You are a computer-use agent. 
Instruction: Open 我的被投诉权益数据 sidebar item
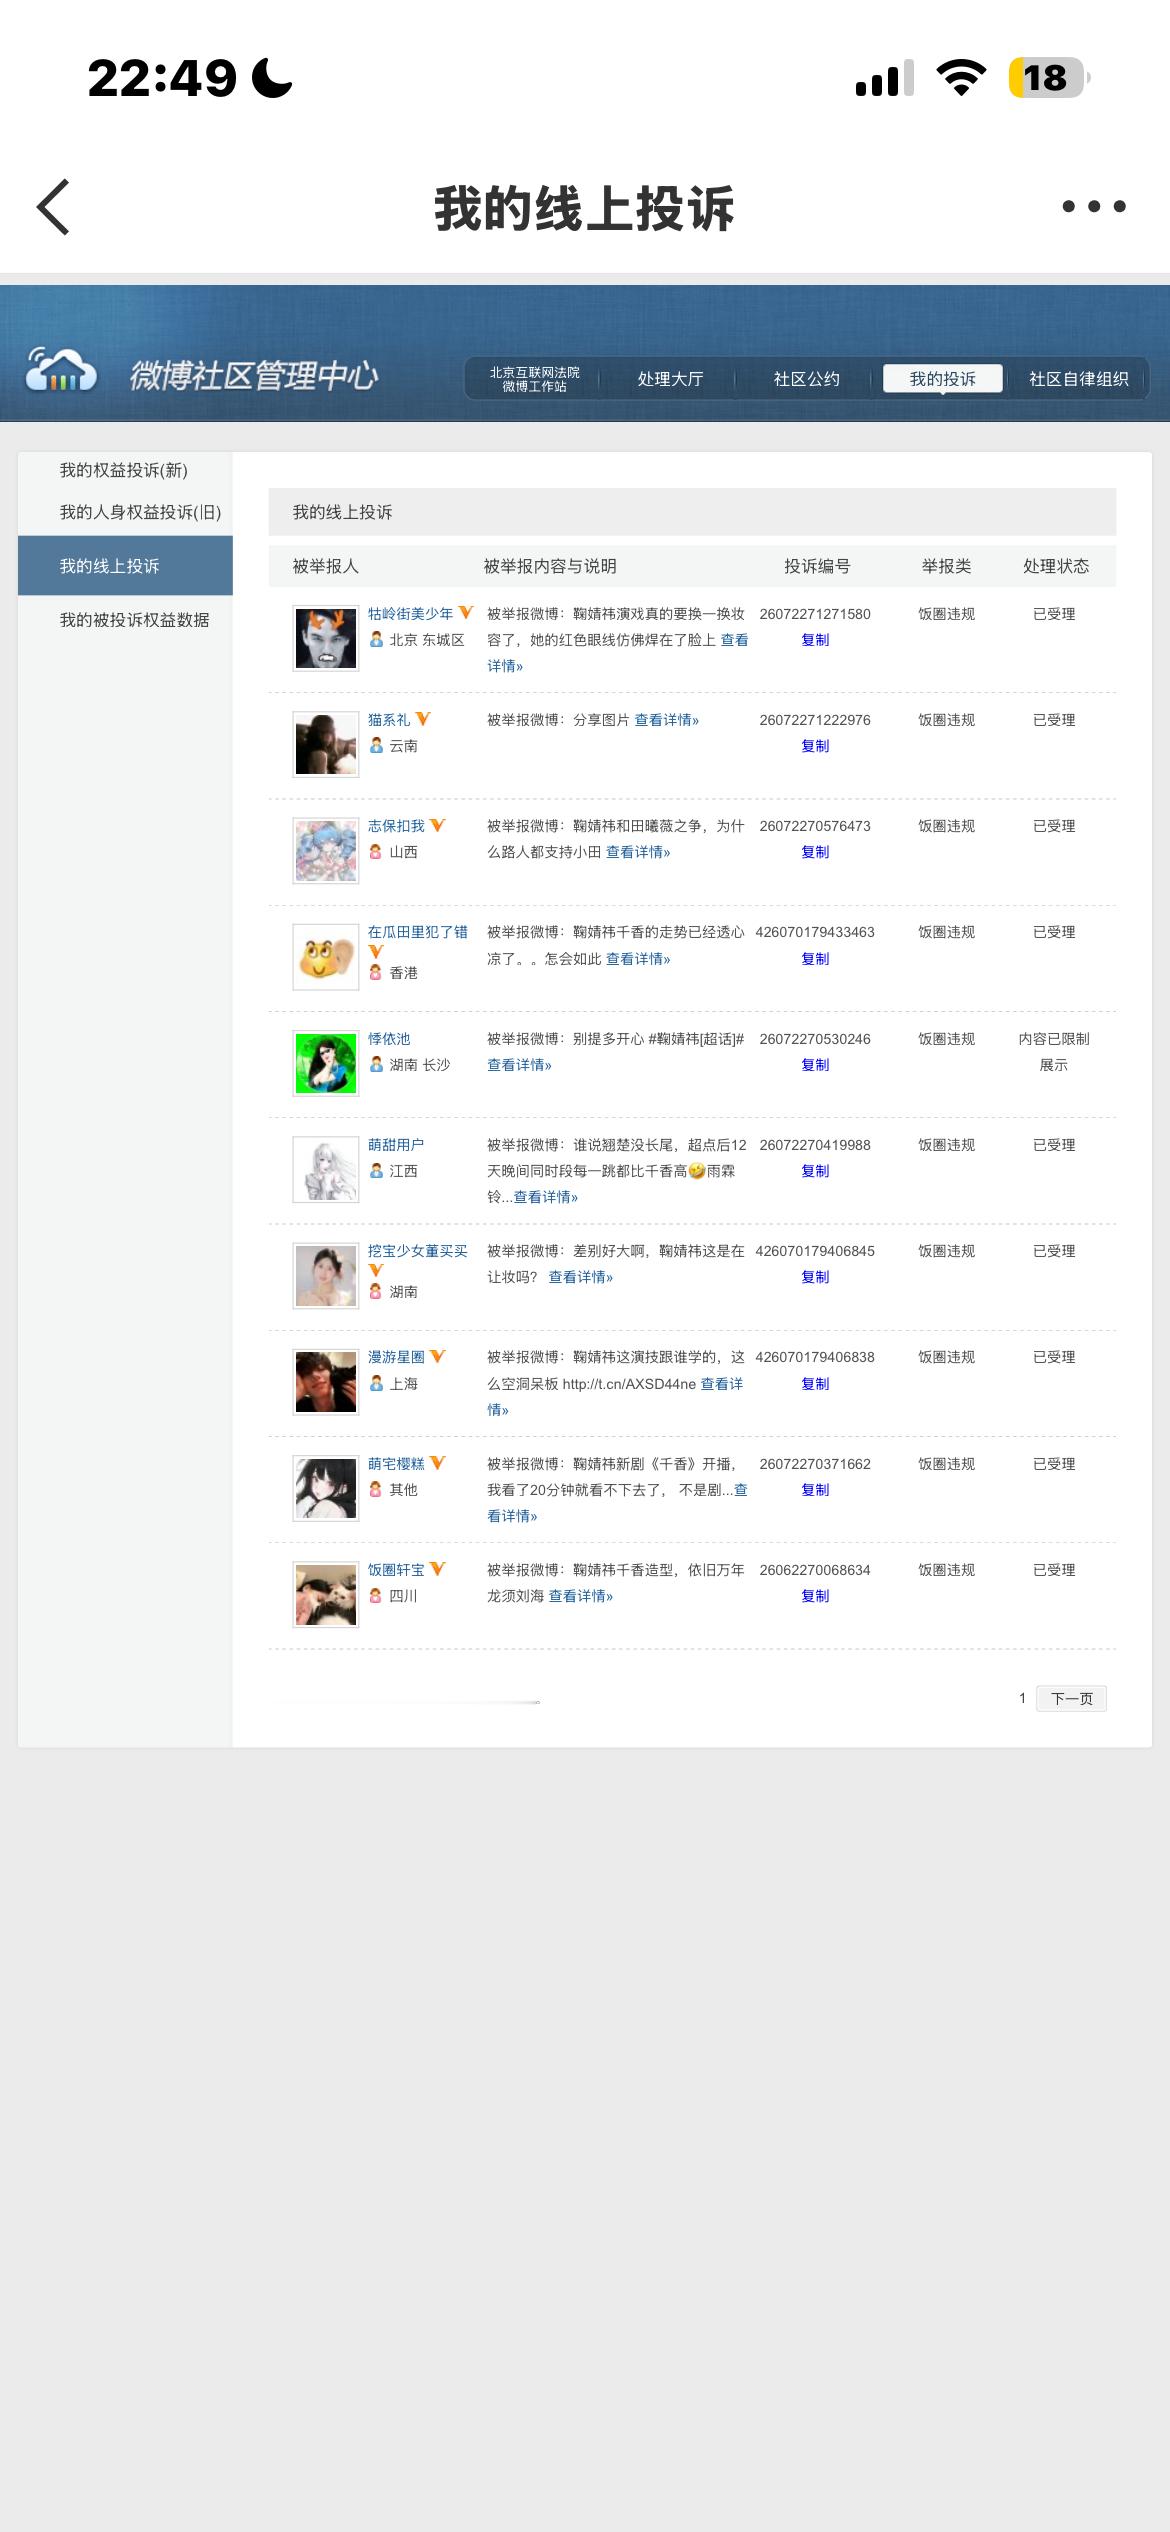pos(134,620)
